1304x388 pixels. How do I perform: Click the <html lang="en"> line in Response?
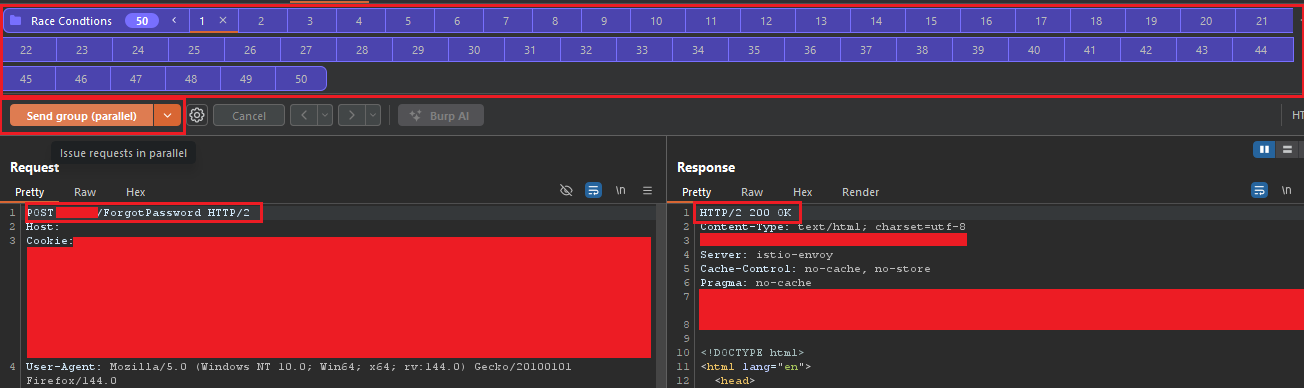pyautogui.click(x=756, y=367)
